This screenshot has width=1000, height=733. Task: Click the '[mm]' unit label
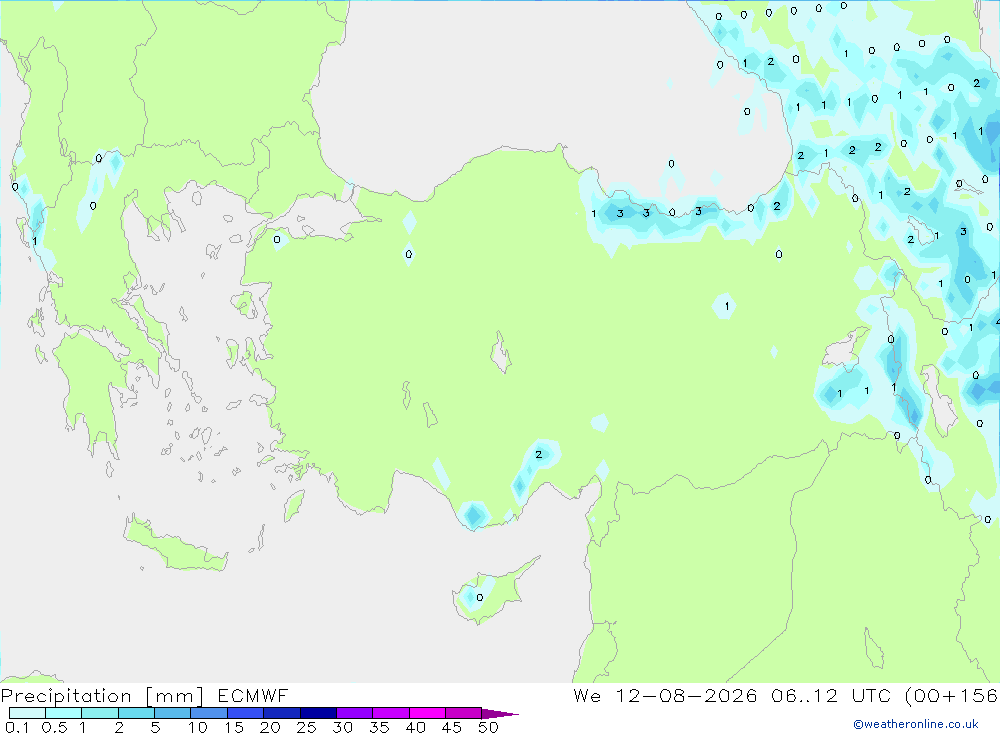coord(175,696)
